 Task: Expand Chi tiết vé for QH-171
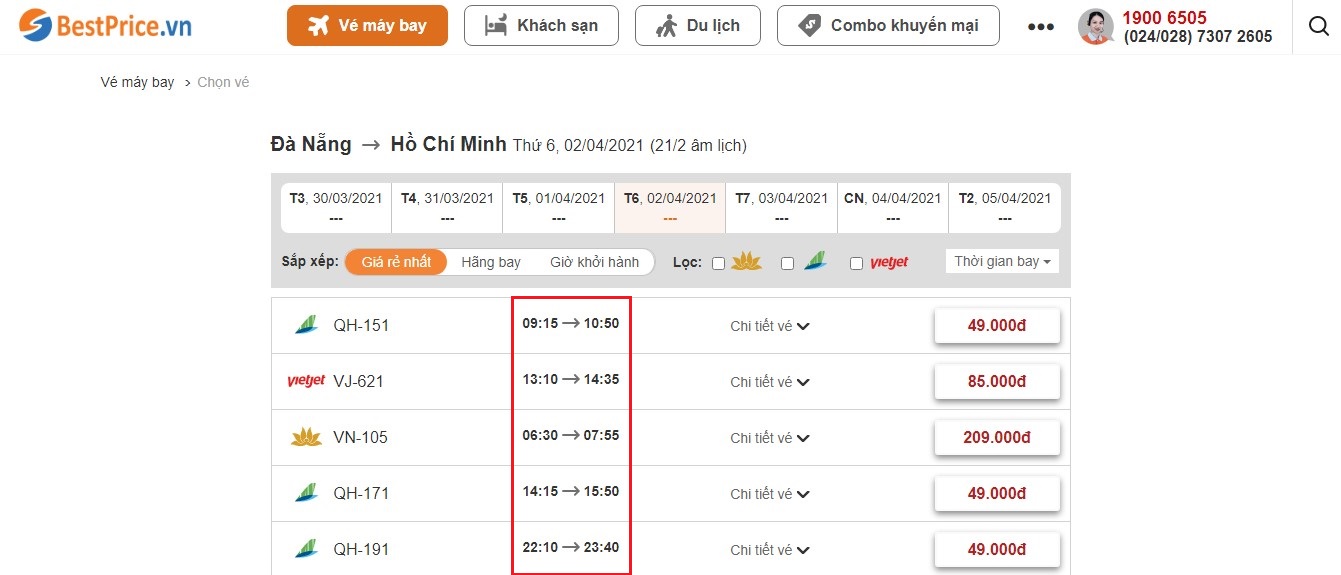coord(770,494)
